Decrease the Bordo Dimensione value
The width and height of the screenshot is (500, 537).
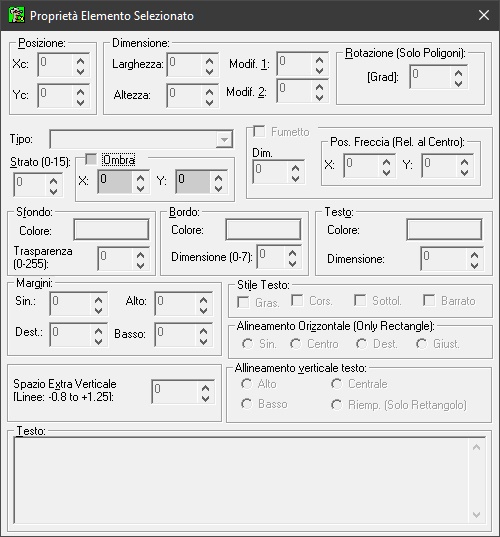(x=292, y=263)
